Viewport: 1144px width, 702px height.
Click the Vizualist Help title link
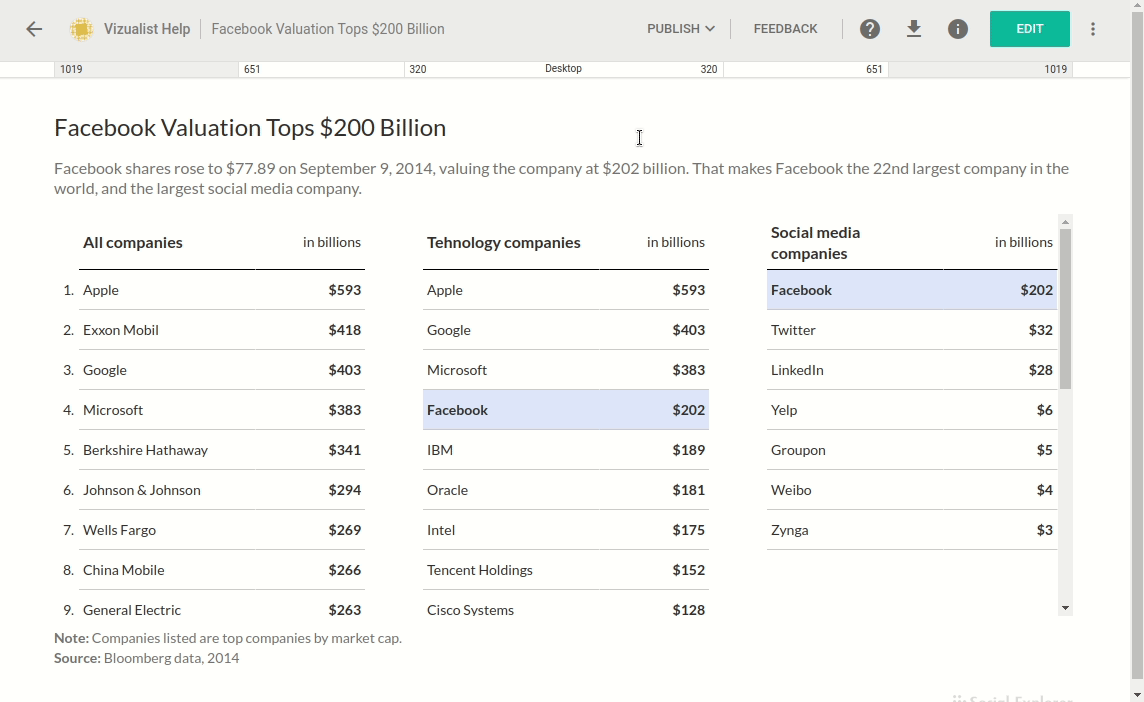pyautogui.click(x=147, y=29)
